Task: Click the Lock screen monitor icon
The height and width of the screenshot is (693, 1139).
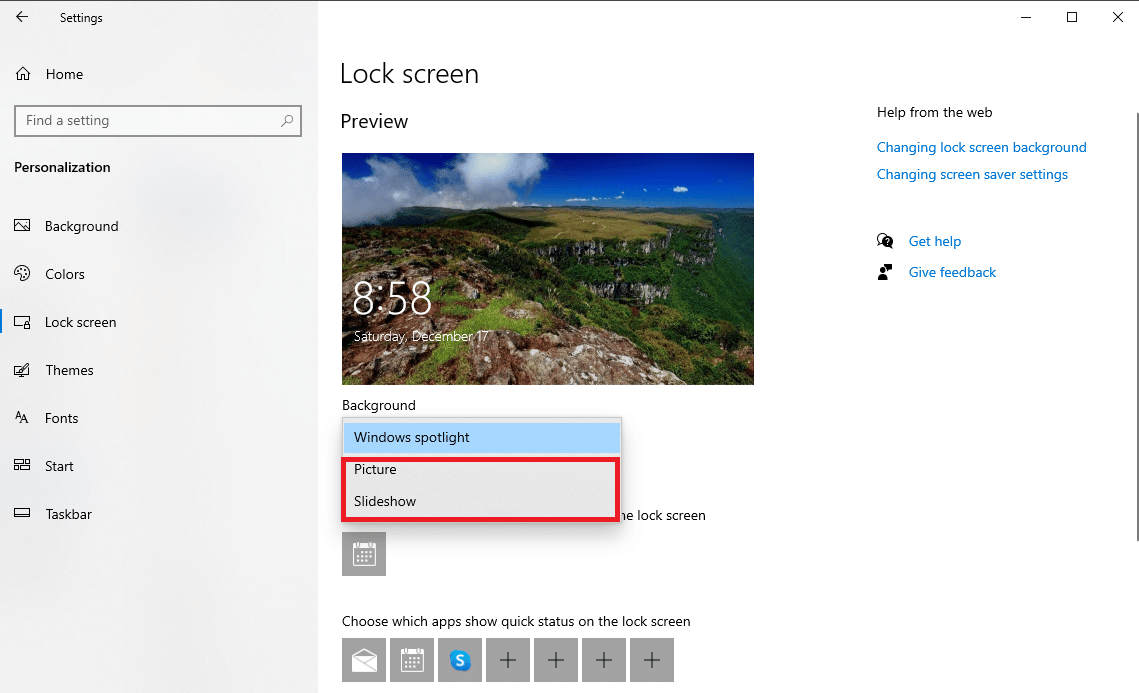Action: 22,322
